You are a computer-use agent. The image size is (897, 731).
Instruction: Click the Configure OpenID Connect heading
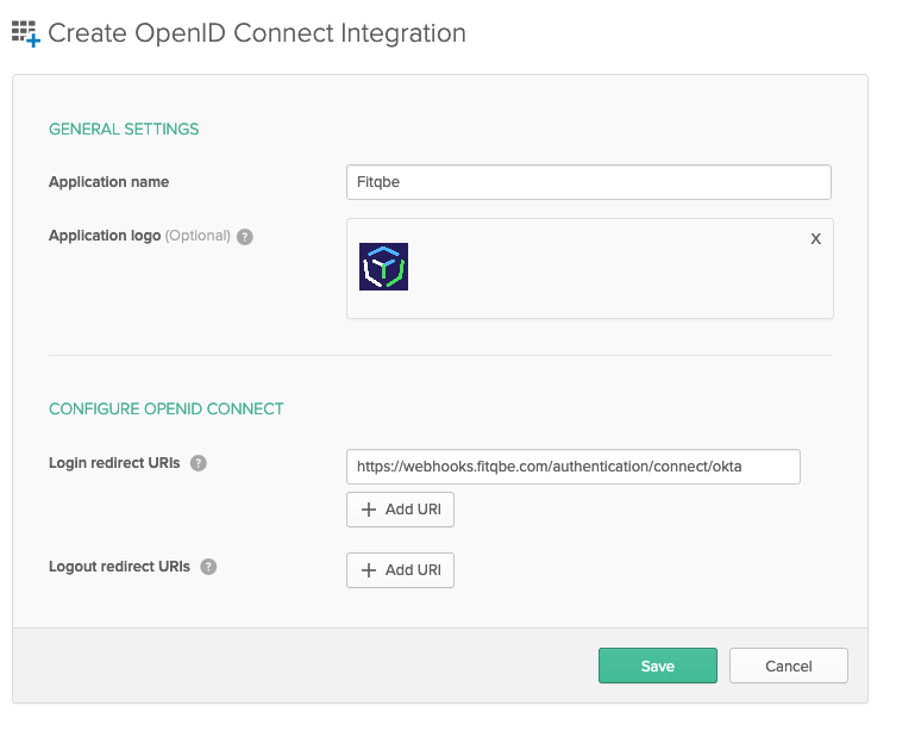coord(166,409)
